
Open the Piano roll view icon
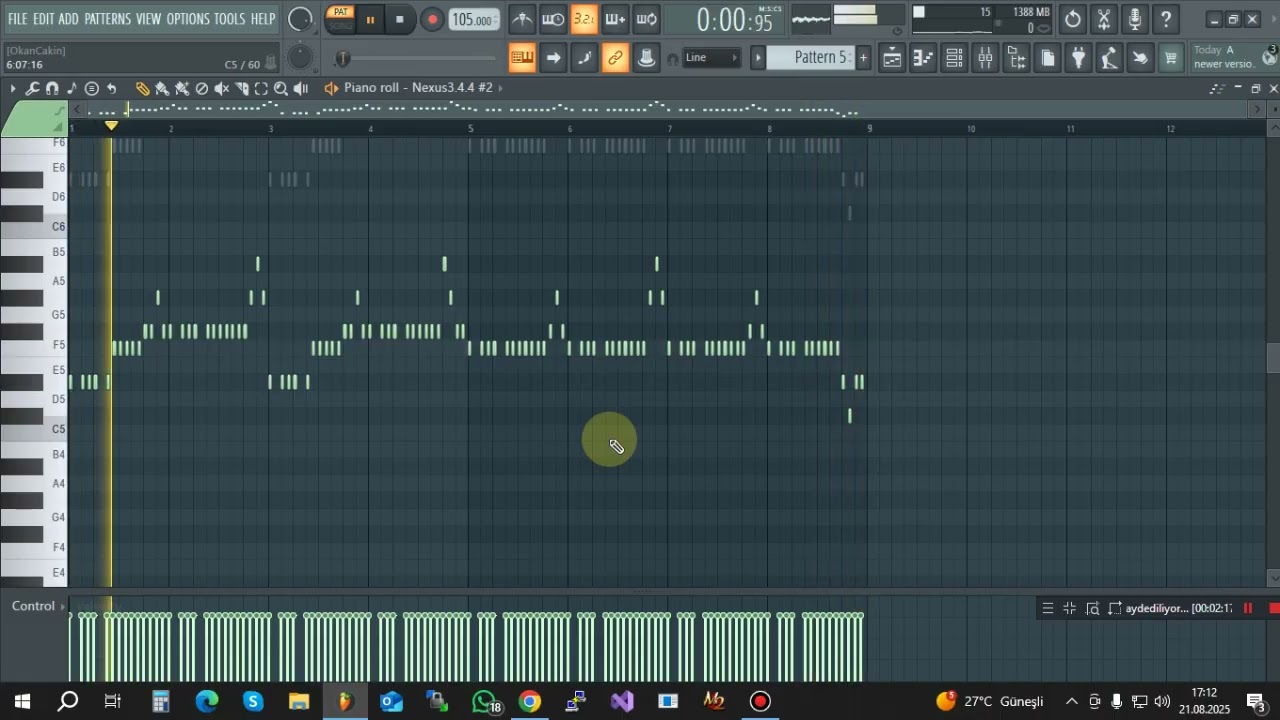923,58
